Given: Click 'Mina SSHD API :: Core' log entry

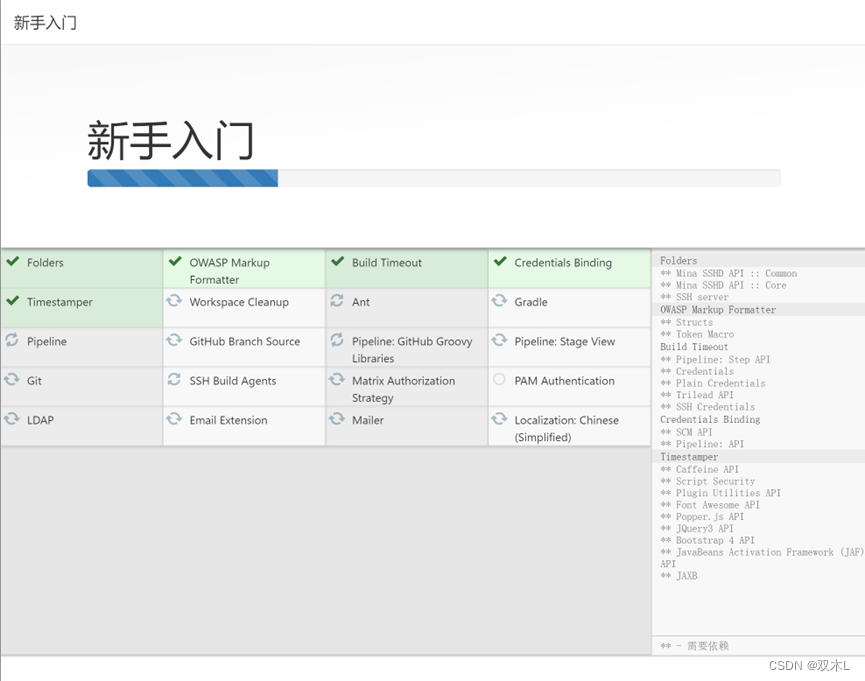Looking at the screenshot, I should pos(723,285).
